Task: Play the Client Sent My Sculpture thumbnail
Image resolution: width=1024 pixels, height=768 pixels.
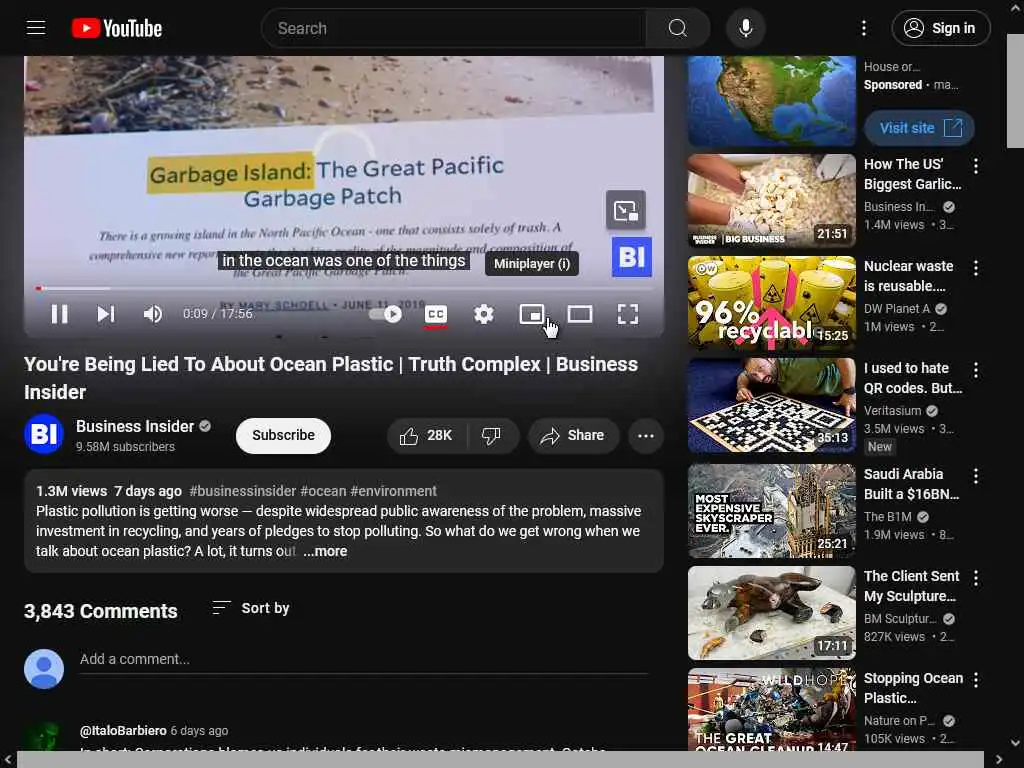Action: (x=771, y=613)
